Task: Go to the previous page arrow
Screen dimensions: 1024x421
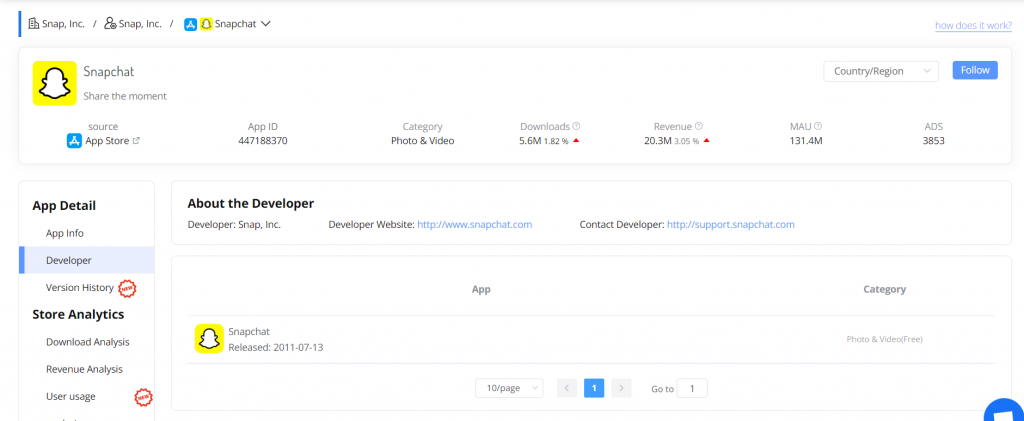Action: 567,388
